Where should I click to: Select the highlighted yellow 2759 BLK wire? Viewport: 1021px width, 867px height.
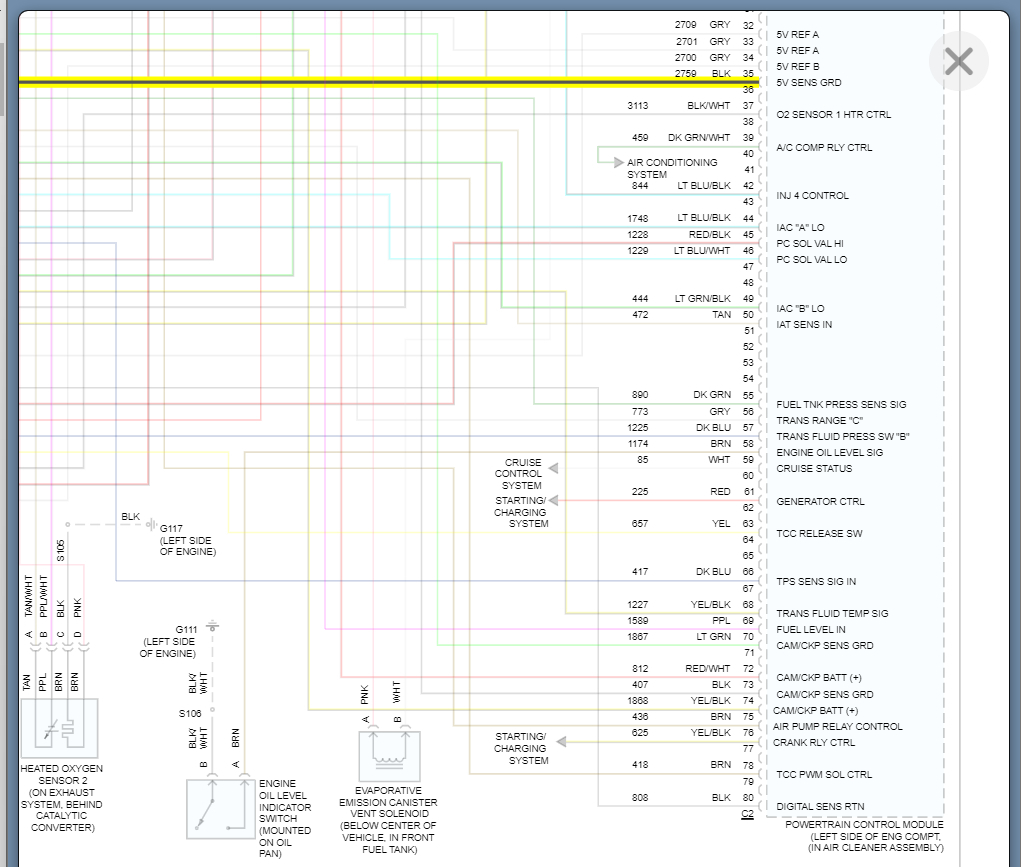pyautogui.click(x=391, y=82)
